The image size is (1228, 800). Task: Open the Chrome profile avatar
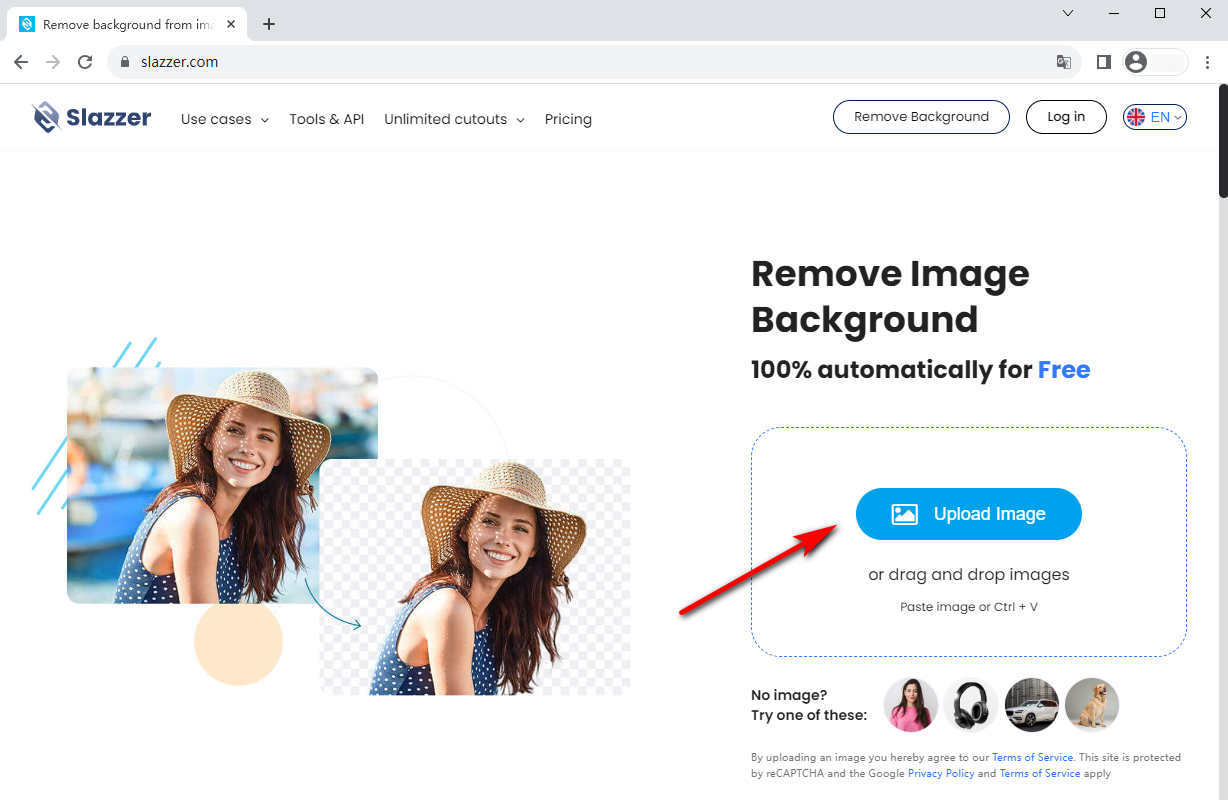pos(1136,62)
